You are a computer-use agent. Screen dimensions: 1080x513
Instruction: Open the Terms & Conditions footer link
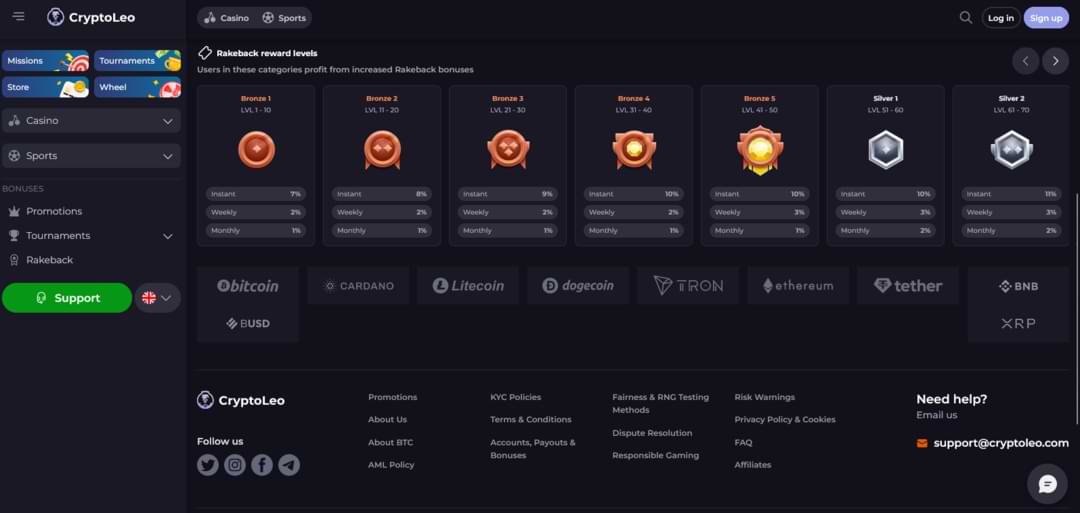coord(530,419)
